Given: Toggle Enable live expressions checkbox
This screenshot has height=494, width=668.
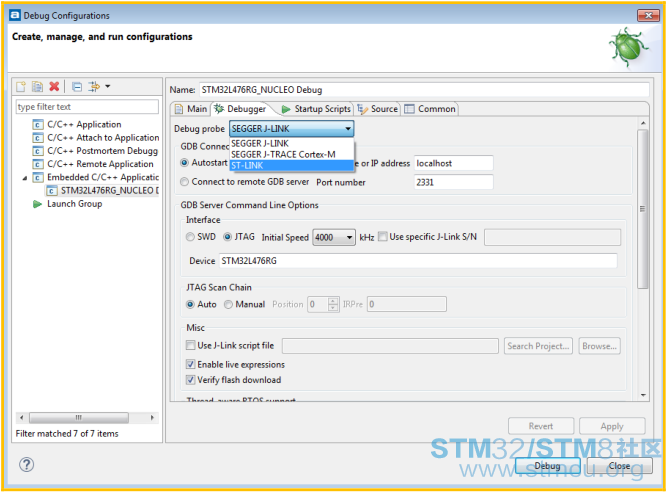Looking at the screenshot, I should tap(190, 365).
